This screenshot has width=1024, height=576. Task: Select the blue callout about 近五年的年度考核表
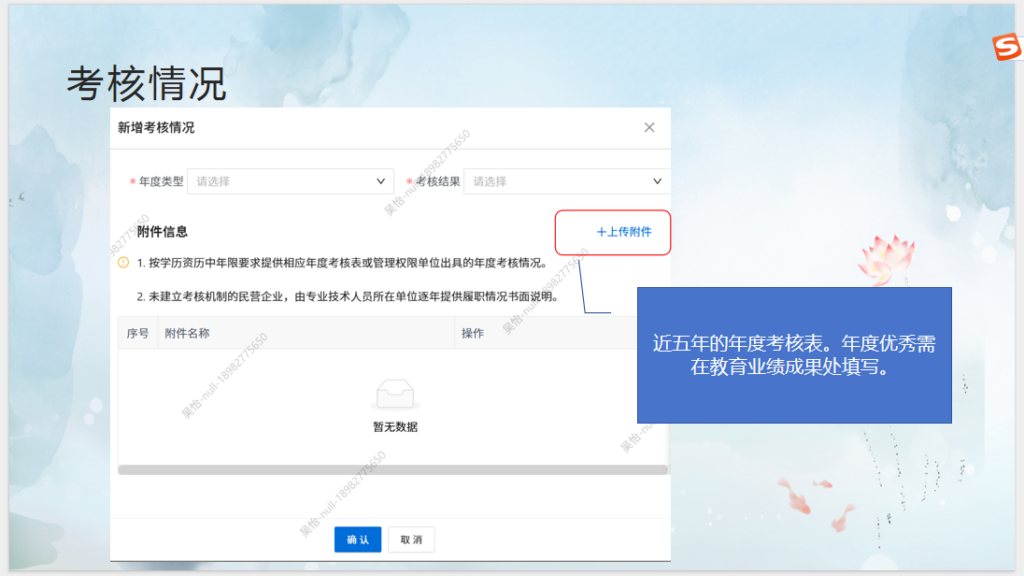(x=794, y=355)
